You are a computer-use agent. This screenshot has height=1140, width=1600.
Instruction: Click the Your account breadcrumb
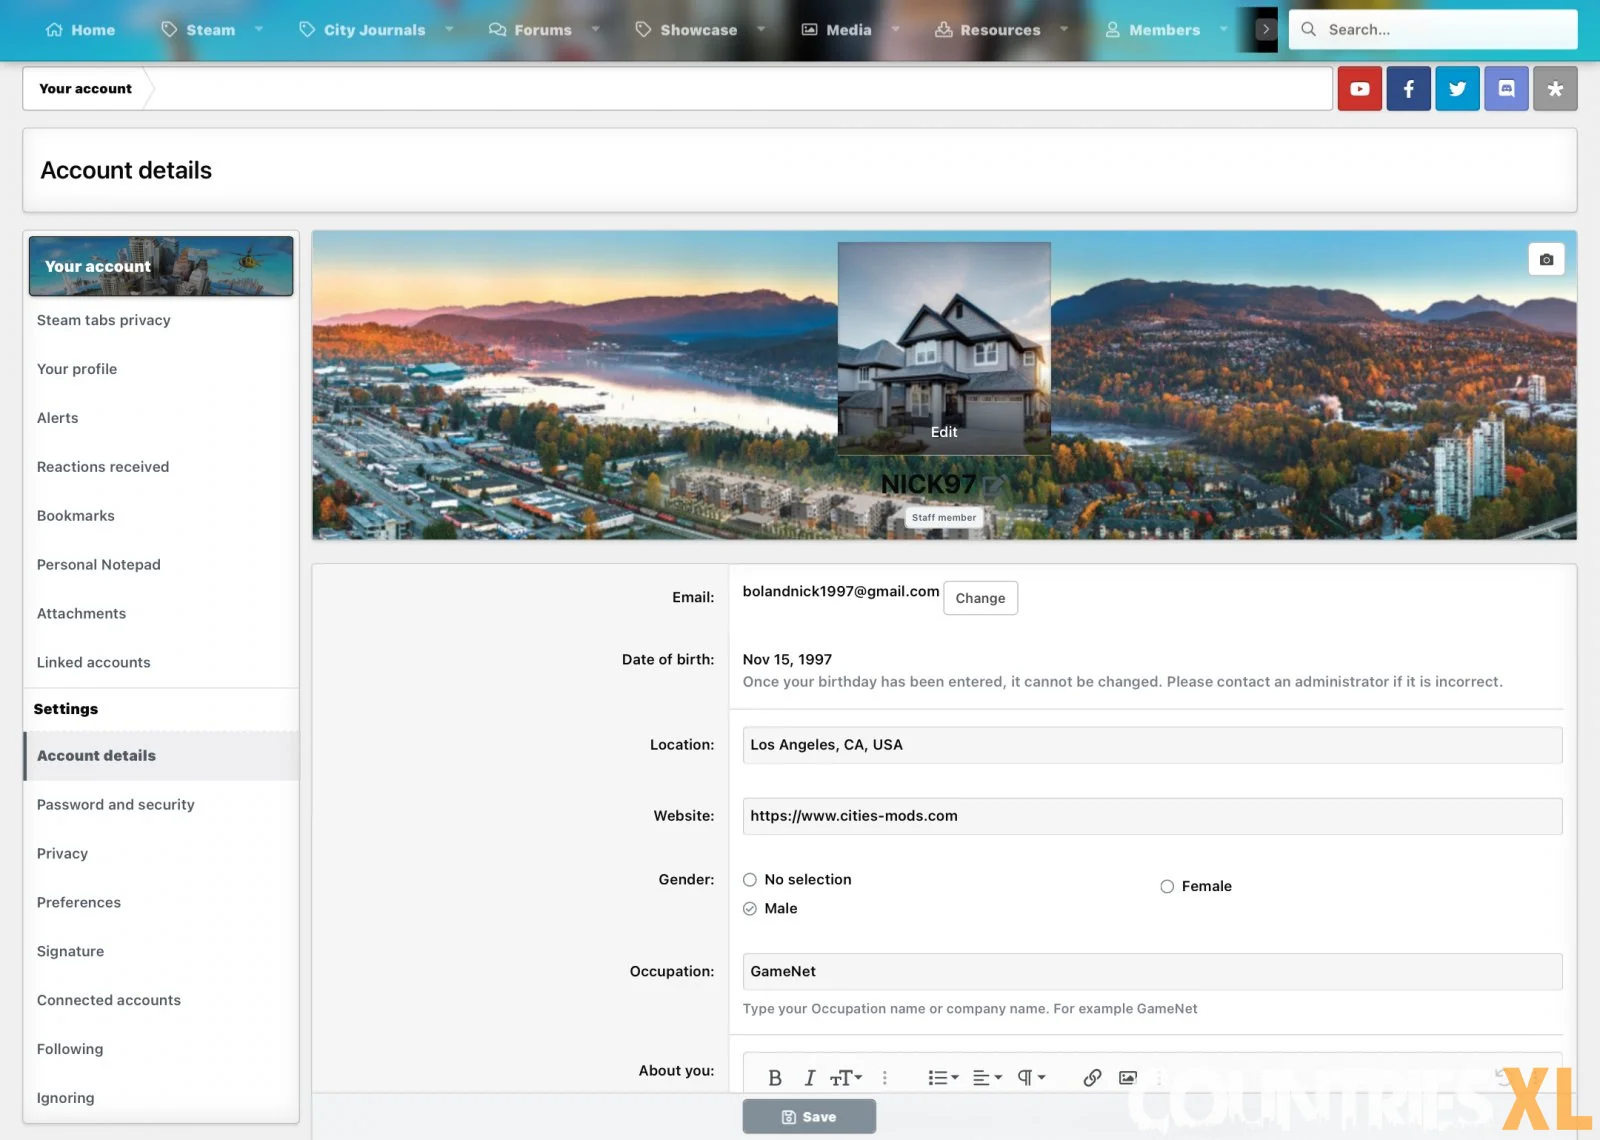coord(85,89)
